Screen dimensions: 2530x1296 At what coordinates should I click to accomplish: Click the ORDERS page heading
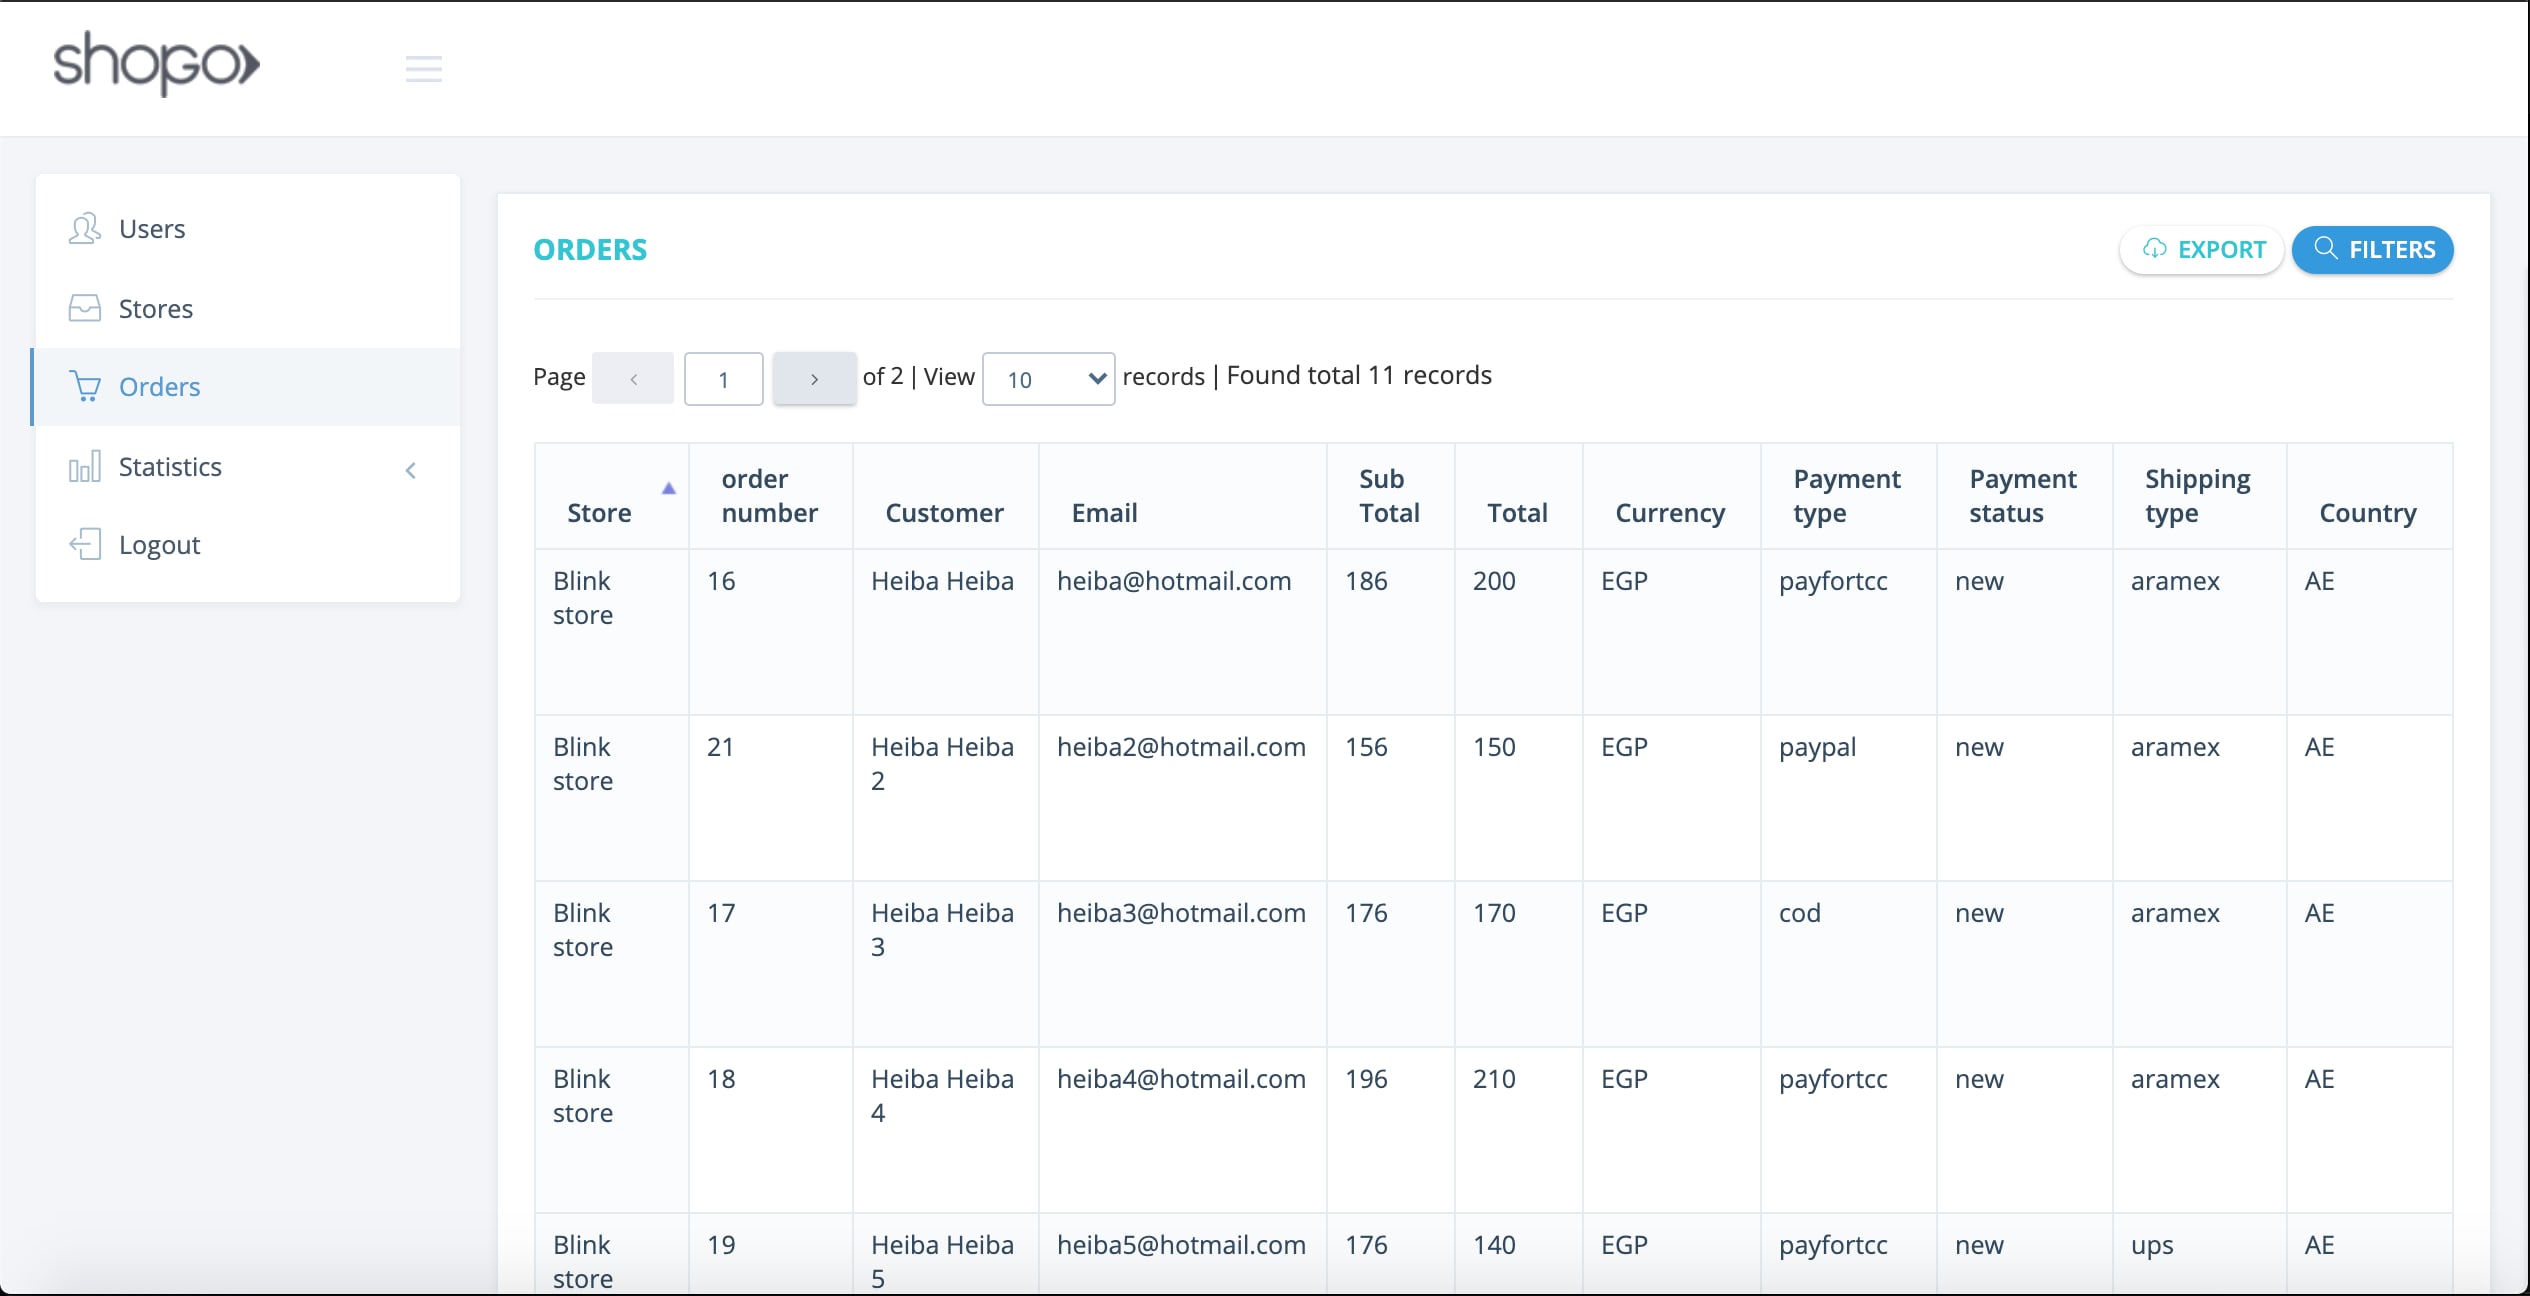(x=590, y=250)
